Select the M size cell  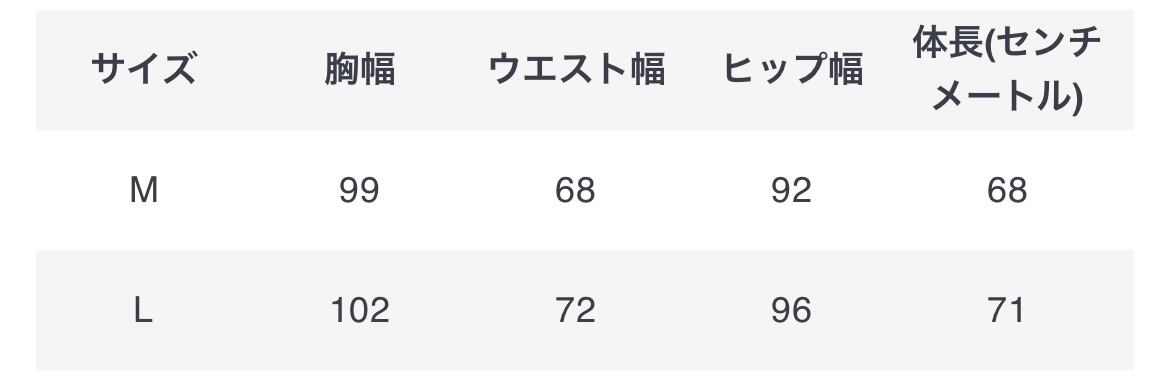(x=143, y=191)
